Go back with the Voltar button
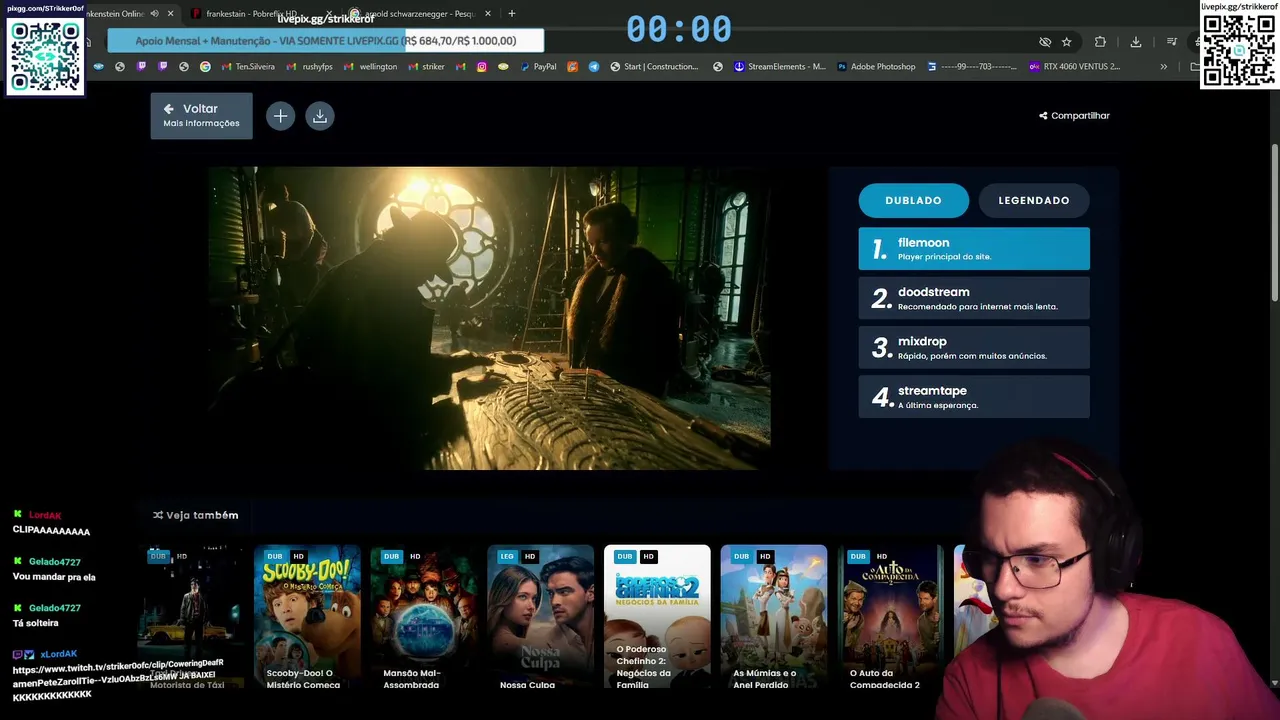Image resolution: width=1280 pixels, height=720 pixels. [x=201, y=116]
